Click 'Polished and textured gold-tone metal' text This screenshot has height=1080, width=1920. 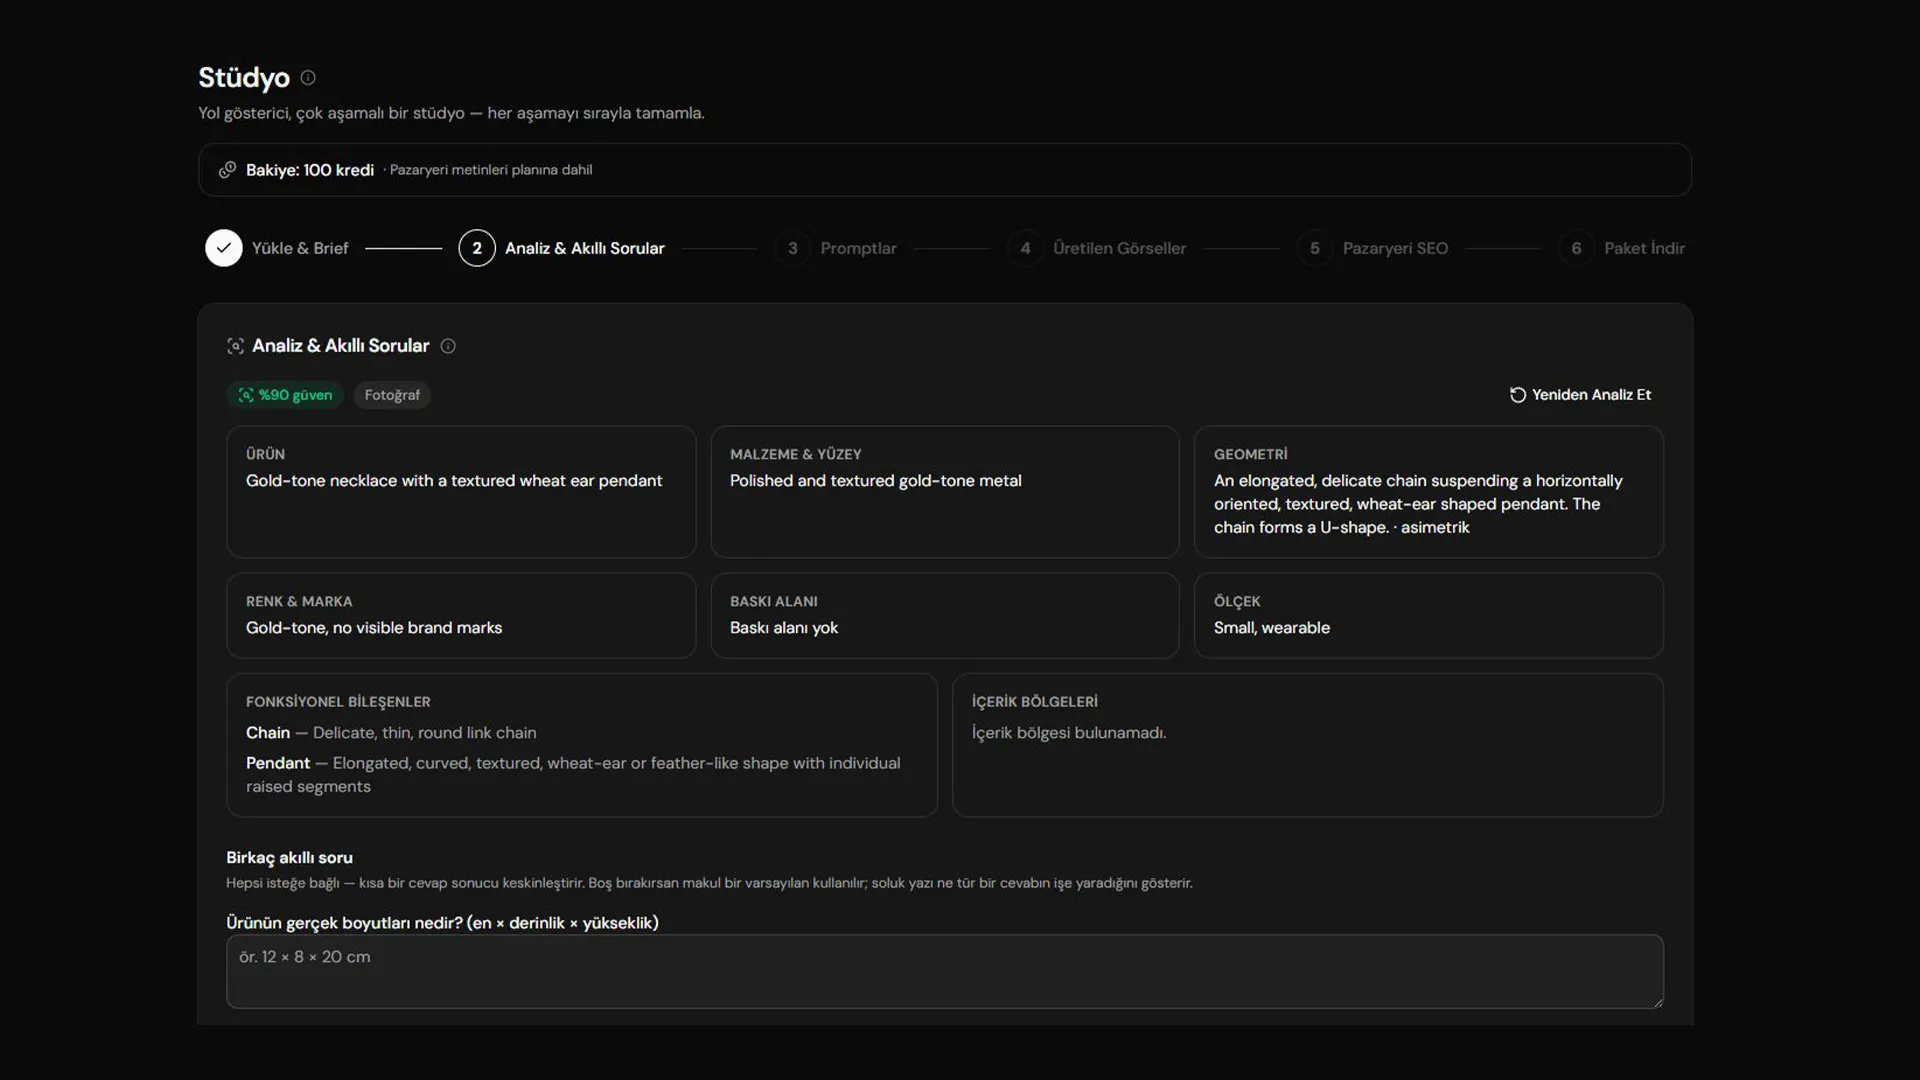click(x=876, y=481)
